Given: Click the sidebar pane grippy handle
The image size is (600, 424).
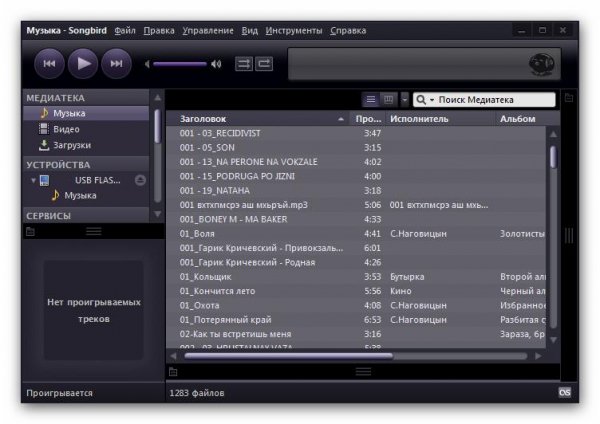Looking at the screenshot, I should point(94,231).
